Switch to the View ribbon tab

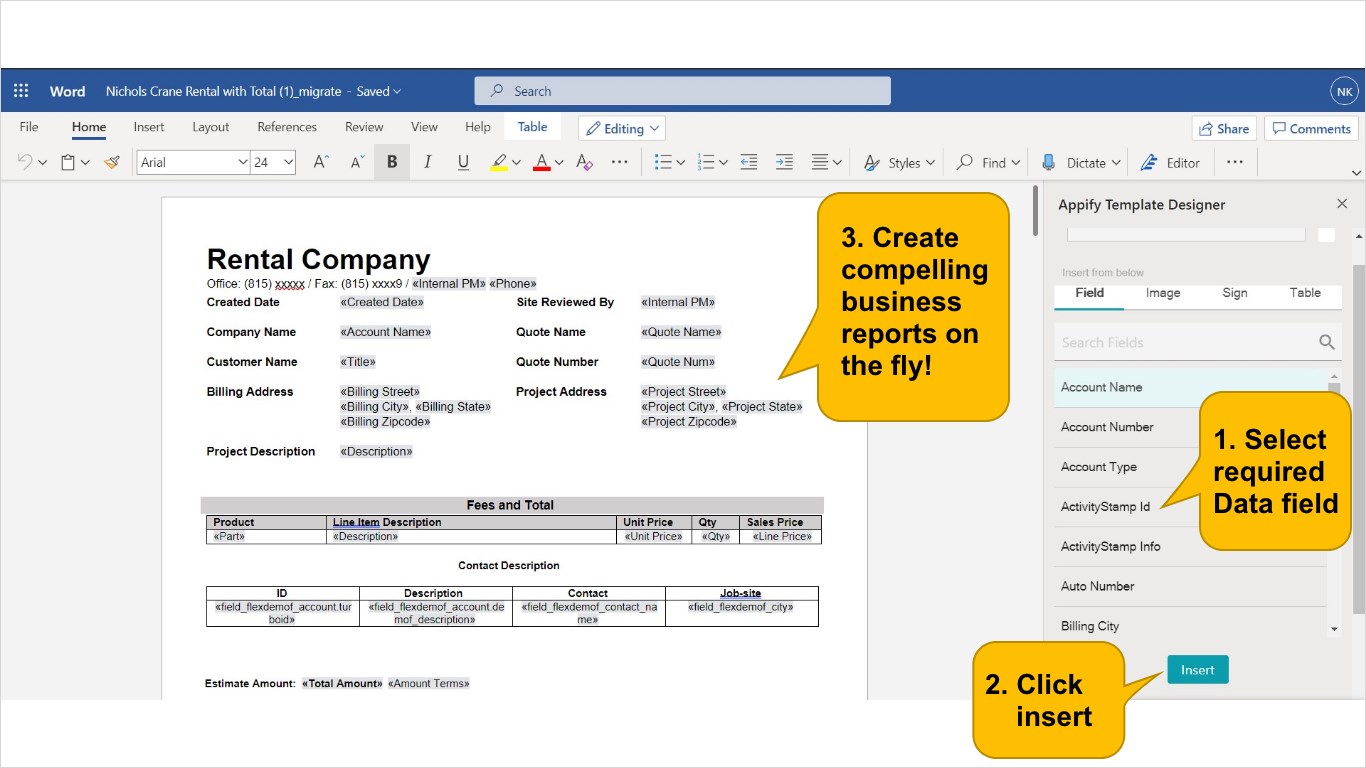[424, 127]
